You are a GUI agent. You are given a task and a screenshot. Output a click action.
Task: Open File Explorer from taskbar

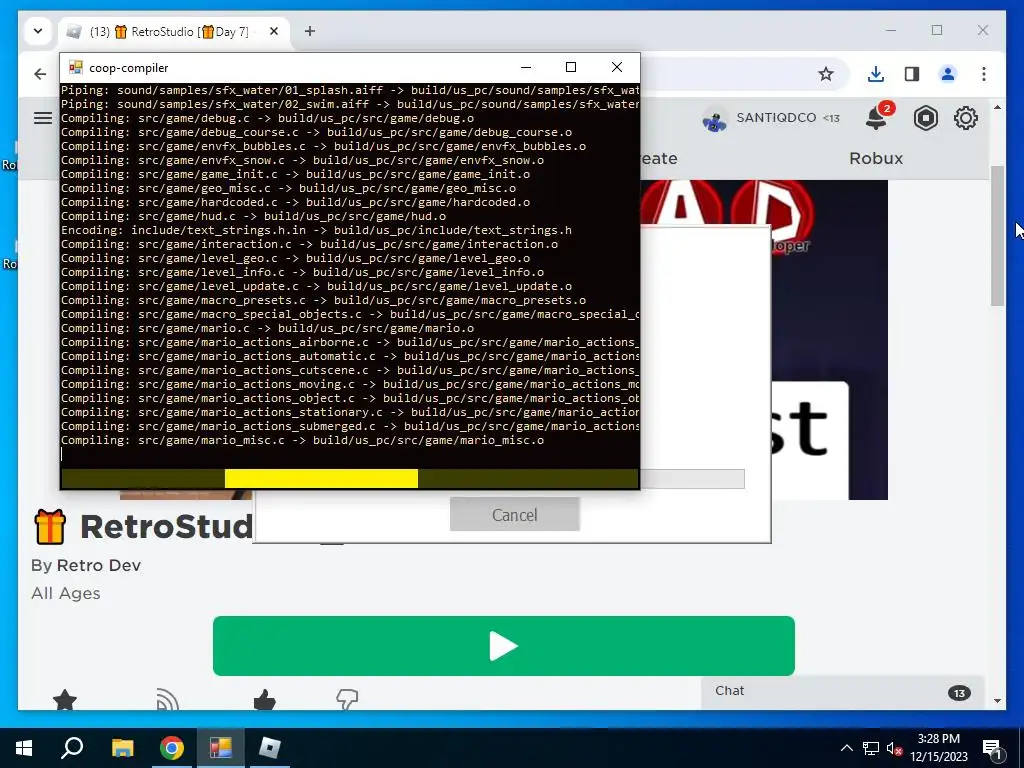pos(122,748)
